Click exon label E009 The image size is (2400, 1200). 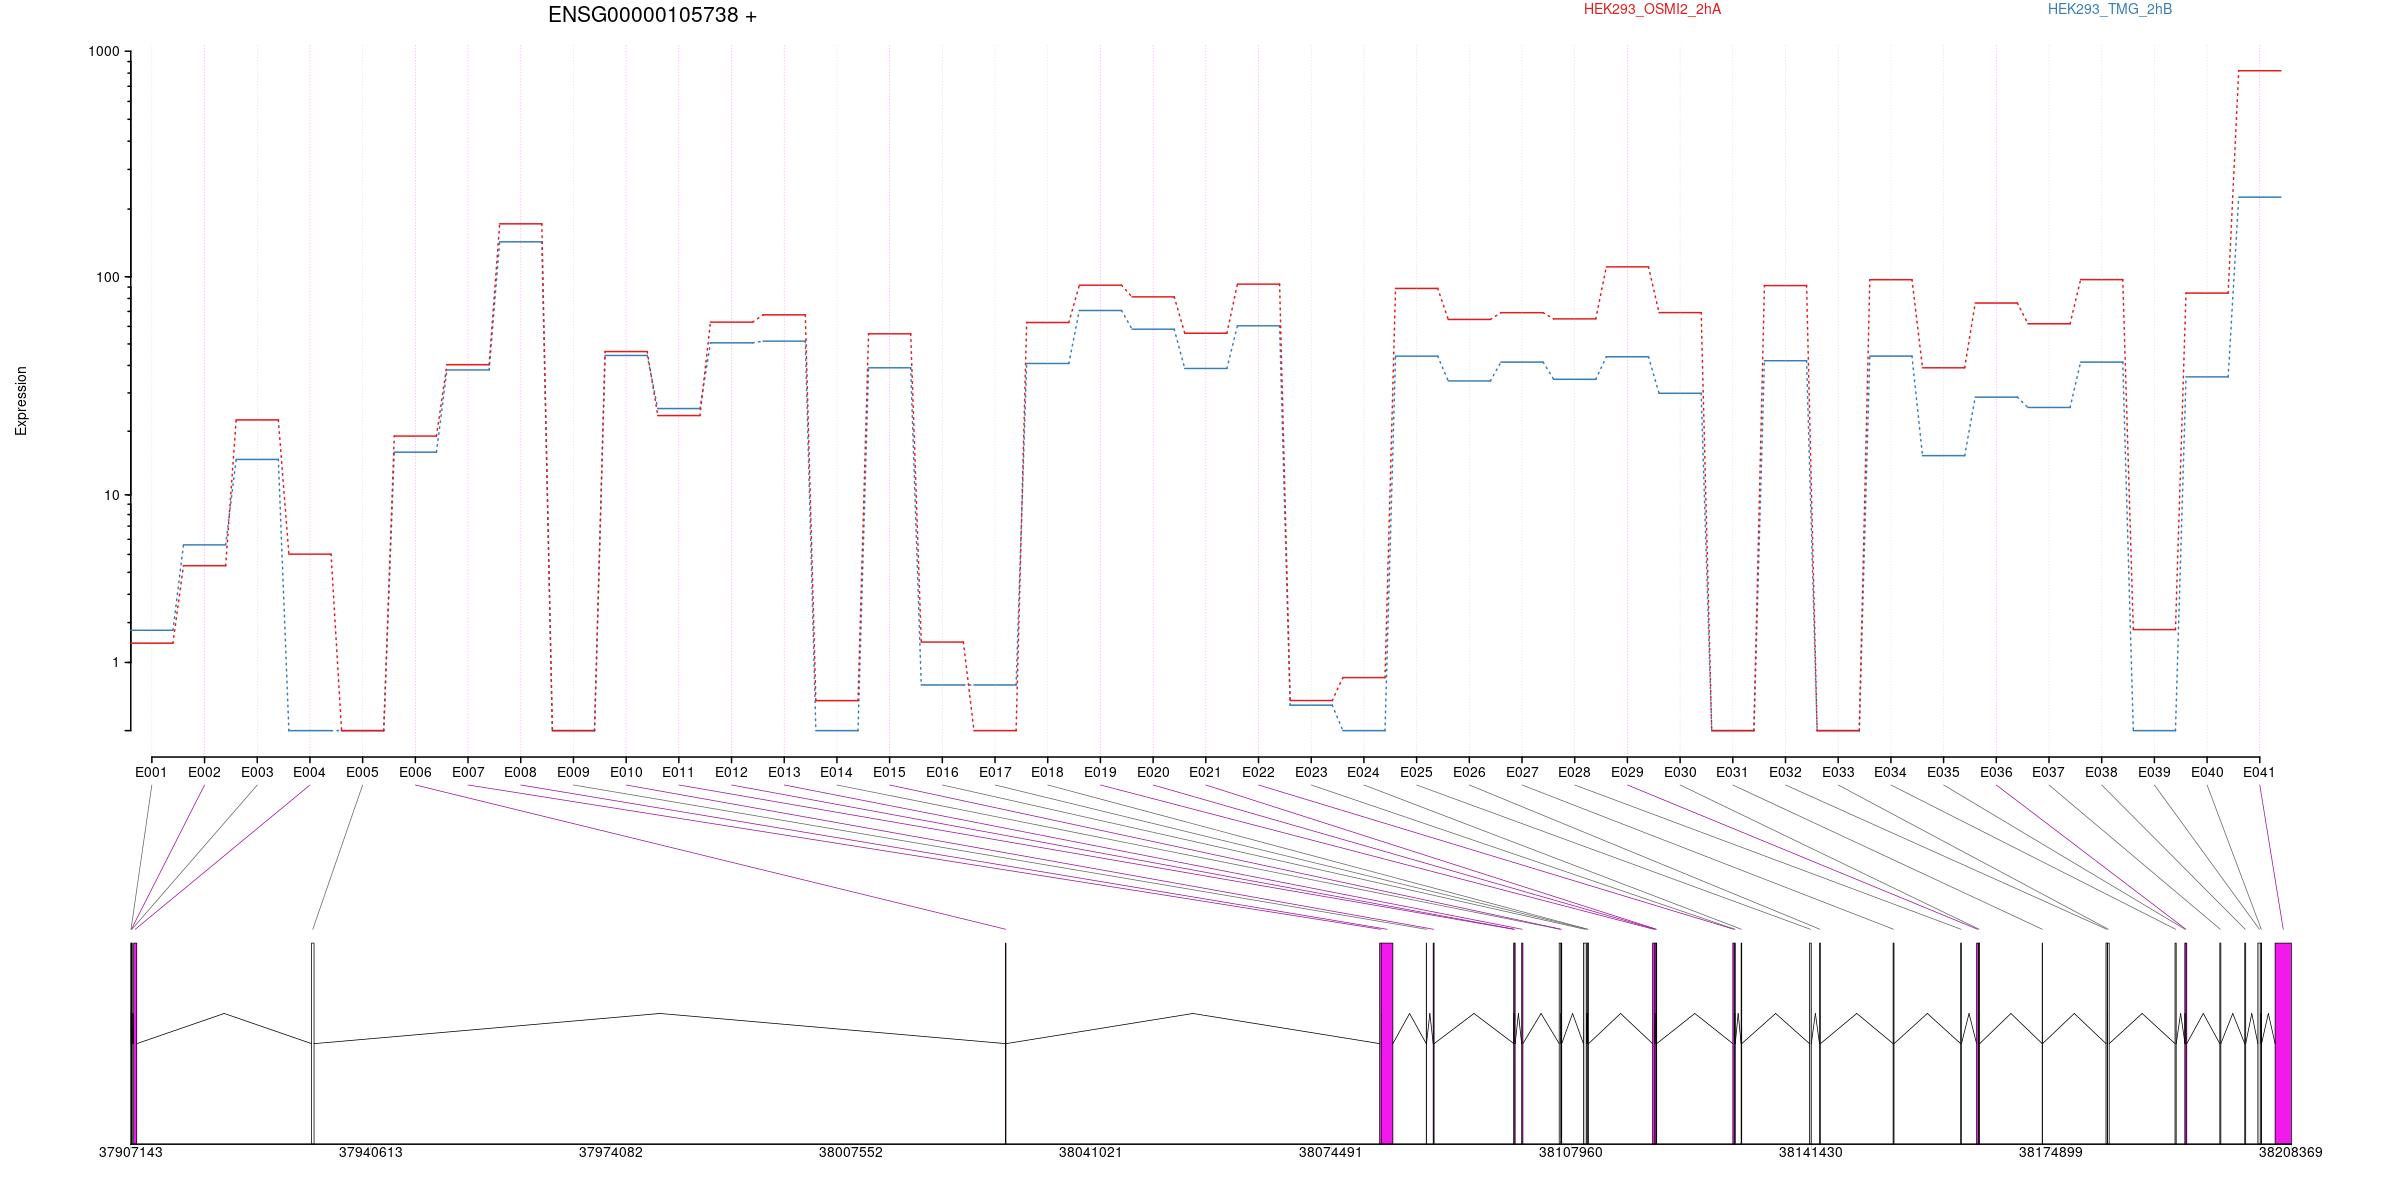(573, 772)
